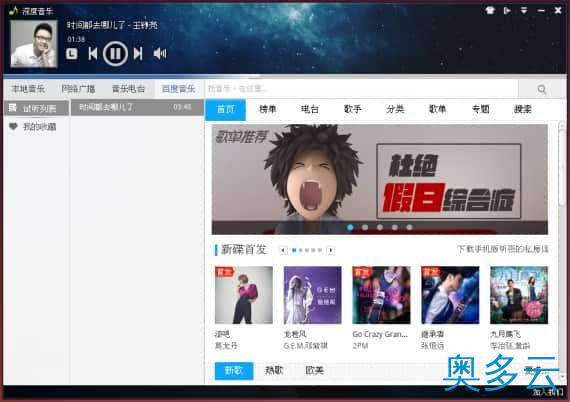The height and width of the screenshot is (402, 570).
Task: Open the 搜索 search tab
Action: click(523, 109)
